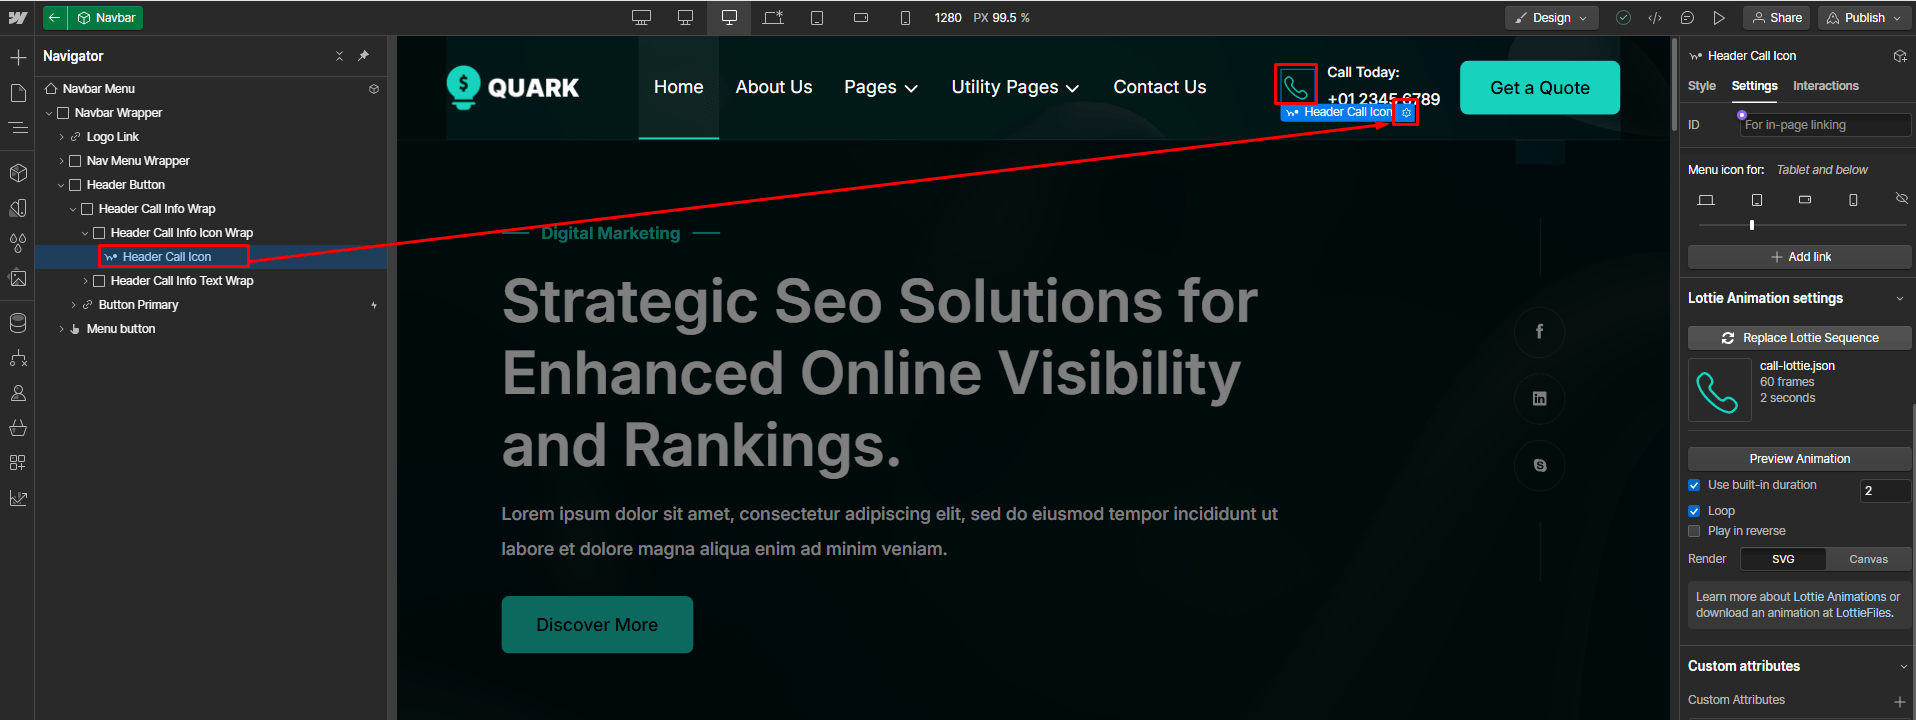Switch to mobile portrait breakpoint
Viewport: 1916px width, 720px height.
tap(905, 18)
